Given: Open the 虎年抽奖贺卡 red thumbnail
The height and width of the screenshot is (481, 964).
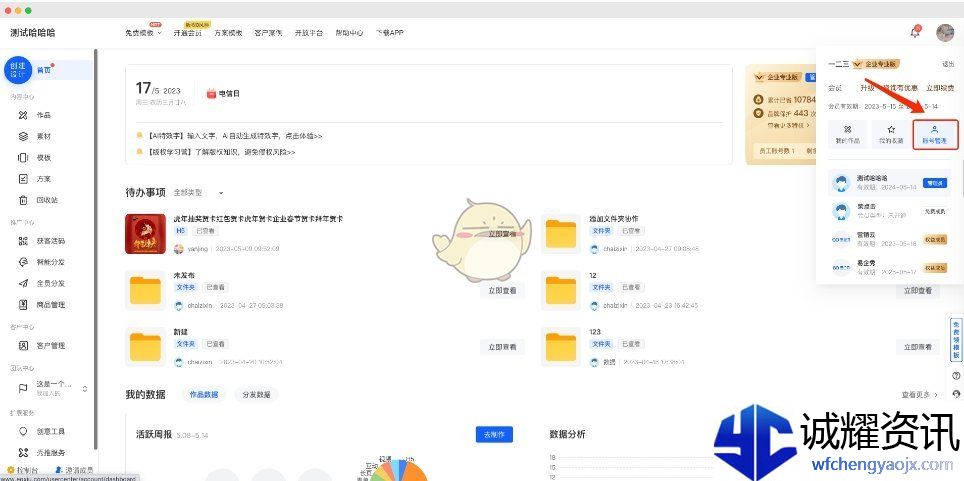Looking at the screenshot, I should tap(145, 234).
